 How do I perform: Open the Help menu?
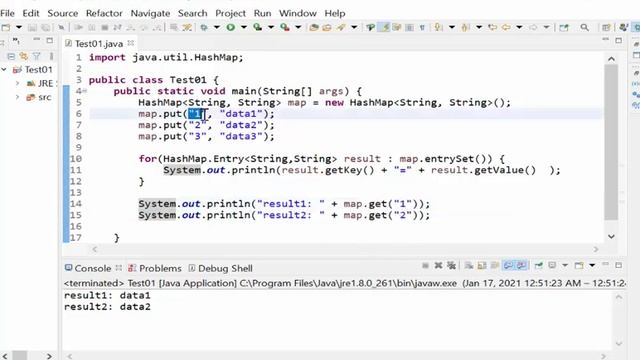[x=335, y=13]
